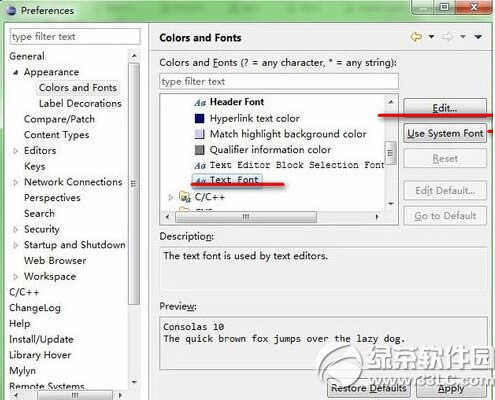
Task: Expand the C/C++ category in fonts list
Action: pos(171,197)
